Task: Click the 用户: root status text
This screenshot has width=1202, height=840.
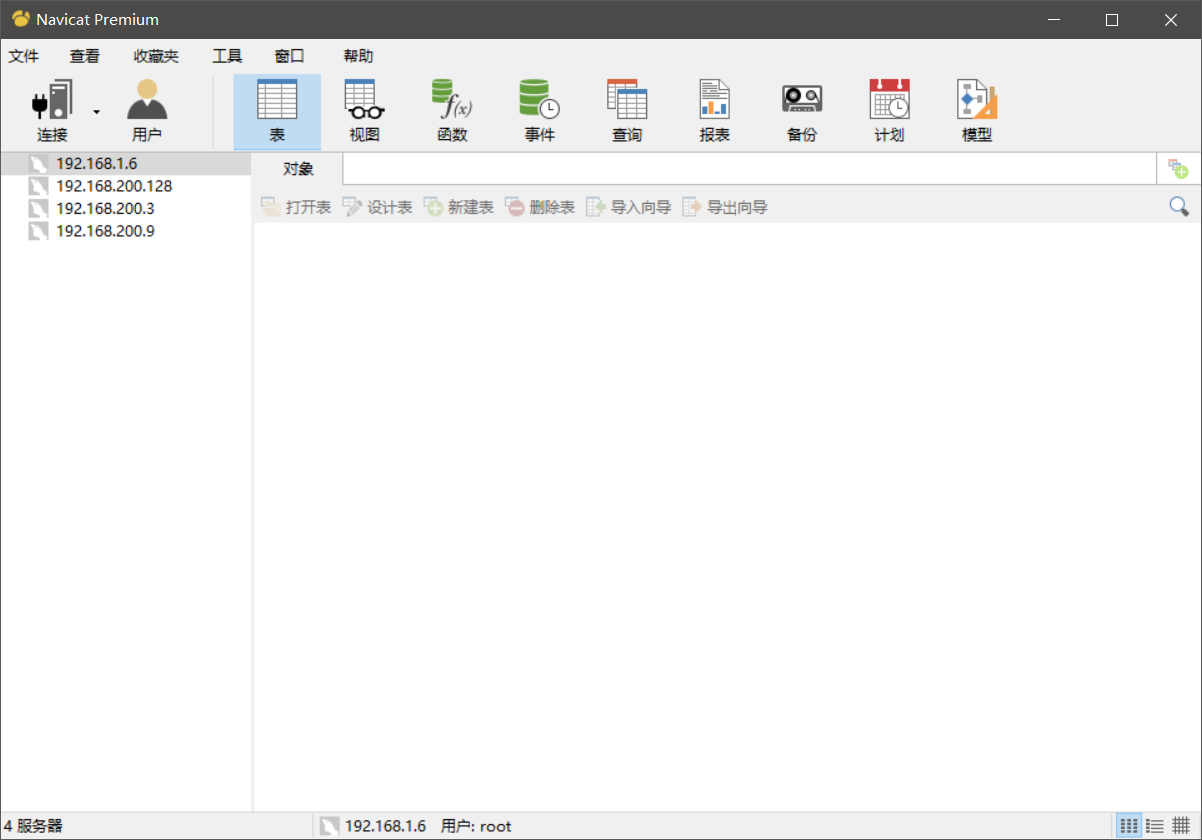Action: pos(476,826)
